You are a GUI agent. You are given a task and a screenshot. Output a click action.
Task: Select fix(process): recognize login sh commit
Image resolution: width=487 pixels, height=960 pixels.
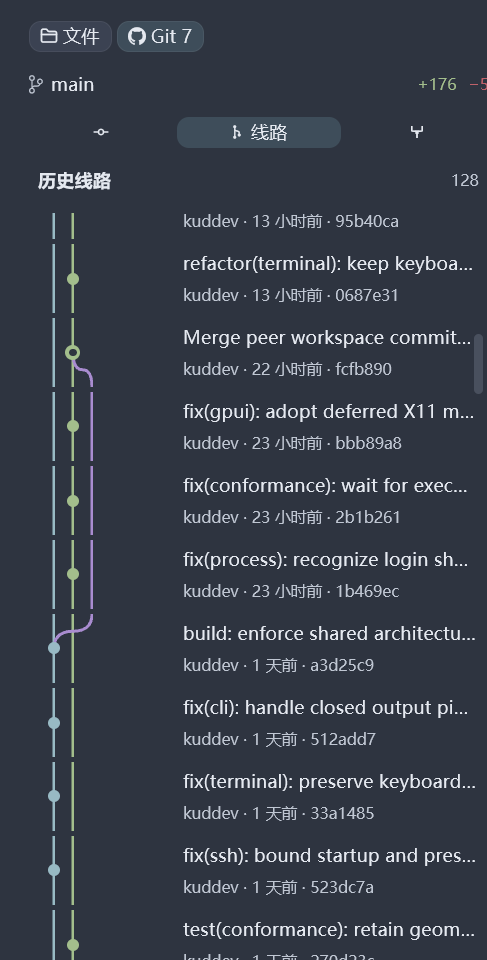(x=328, y=575)
